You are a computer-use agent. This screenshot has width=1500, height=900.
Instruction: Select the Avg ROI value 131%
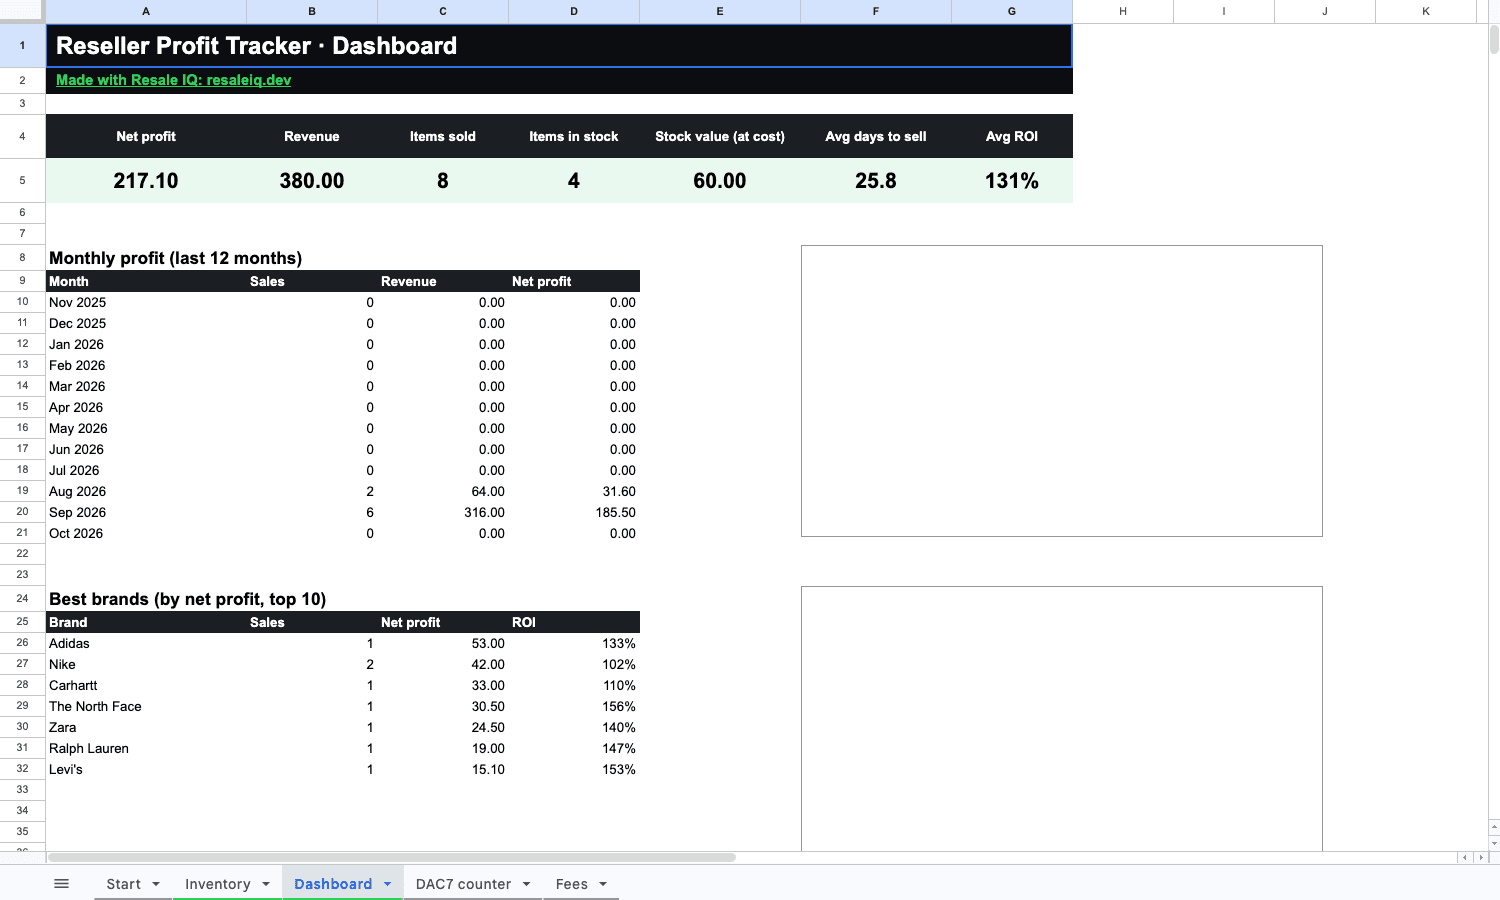point(1012,181)
